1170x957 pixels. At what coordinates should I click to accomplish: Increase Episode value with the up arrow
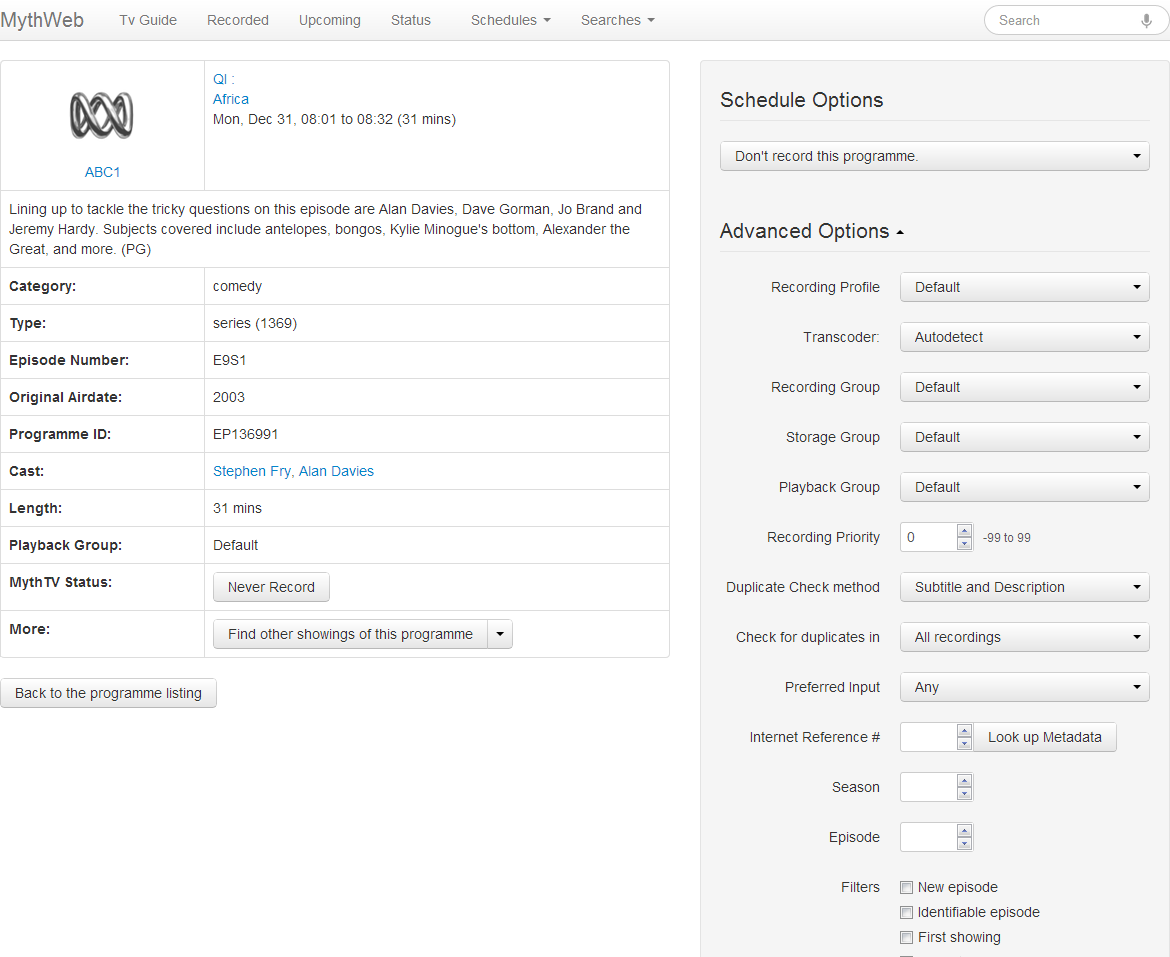tap(964, 831)
